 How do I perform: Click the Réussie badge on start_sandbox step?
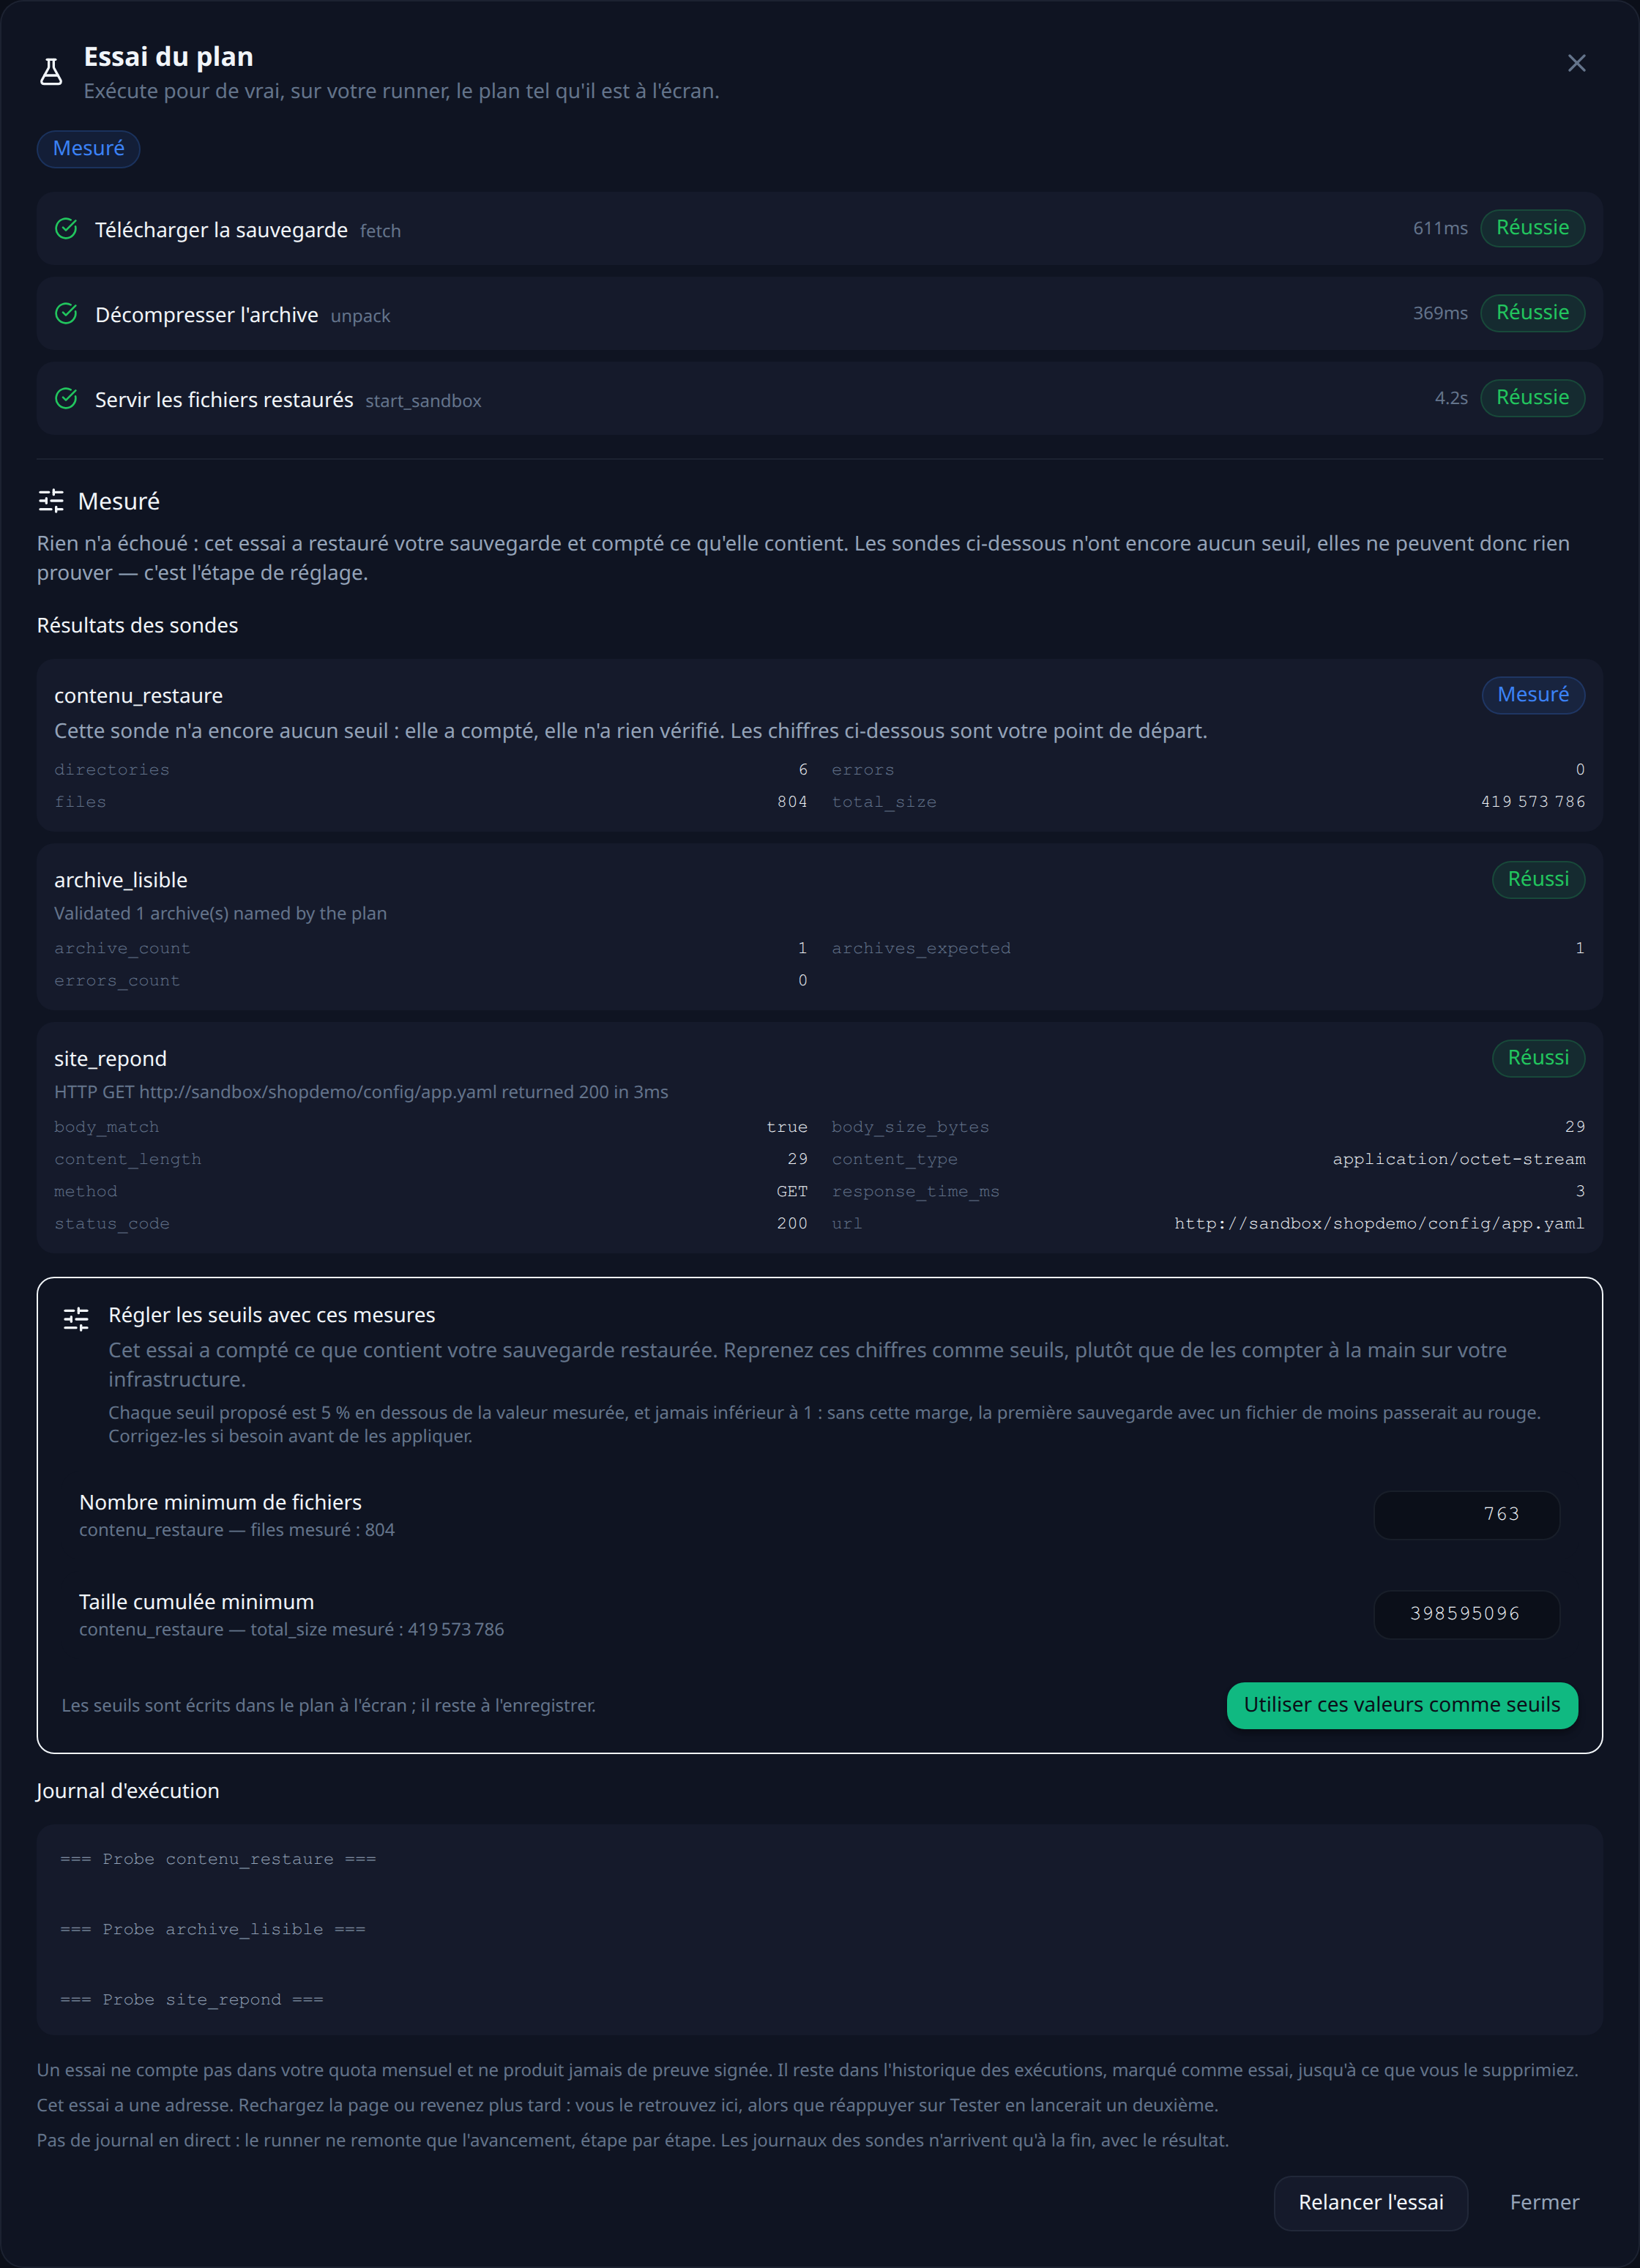tap(1532, 398)
